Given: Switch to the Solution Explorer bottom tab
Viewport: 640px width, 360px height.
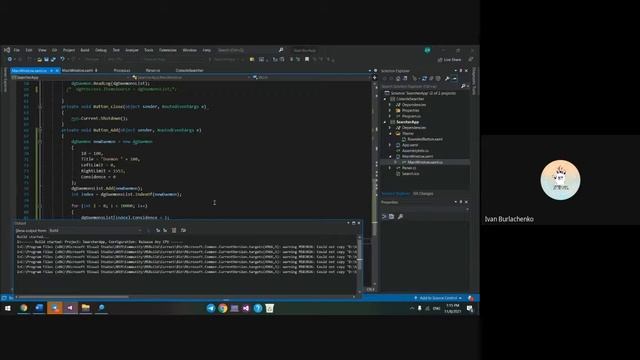Looking at the screenshot, I should pos(396,193).
